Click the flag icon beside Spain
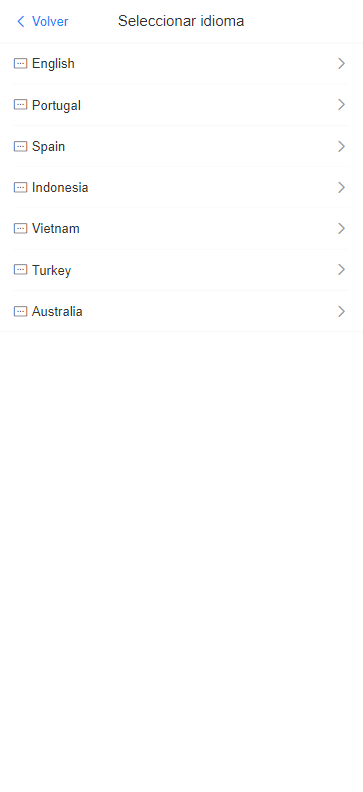363x792 pixels. point(20,146)
